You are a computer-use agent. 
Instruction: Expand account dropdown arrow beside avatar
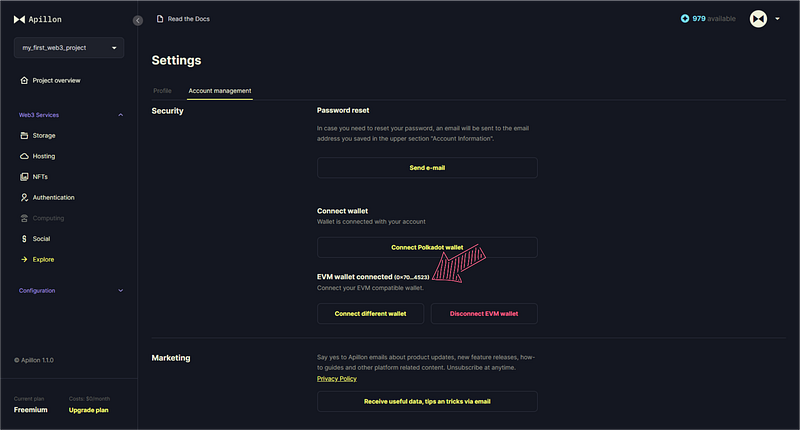point(777,19)
